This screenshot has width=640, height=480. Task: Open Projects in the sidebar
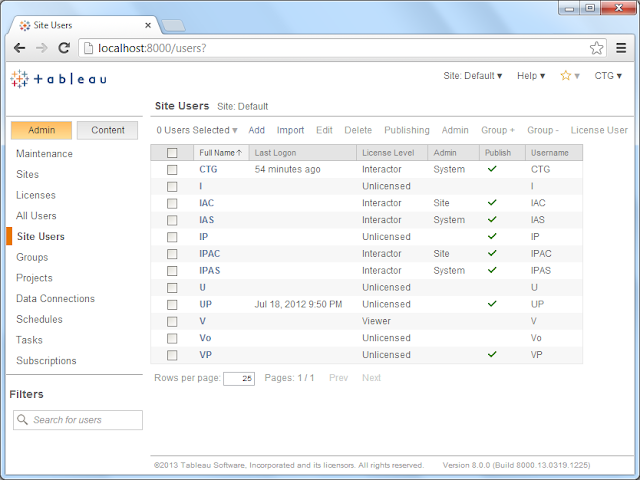pos(34,278)
